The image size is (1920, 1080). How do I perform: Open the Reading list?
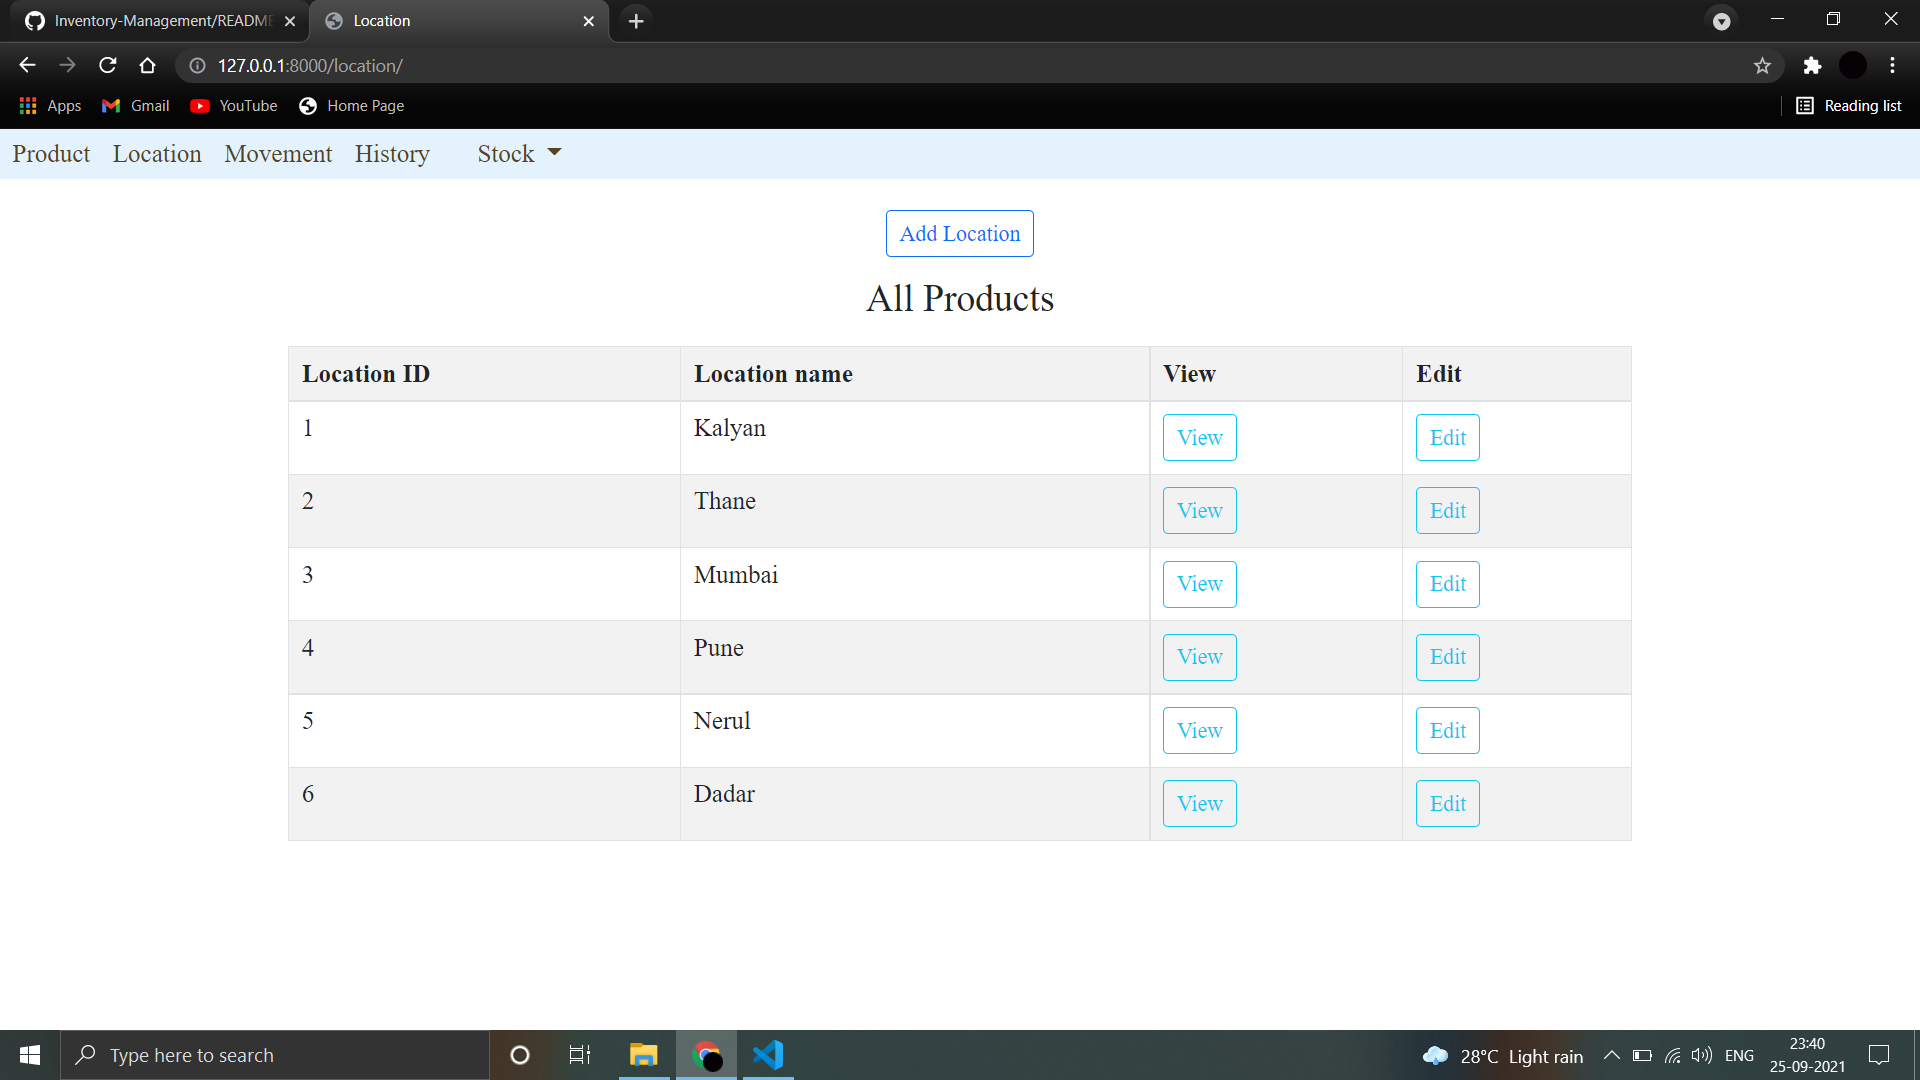click(1848, 105)
